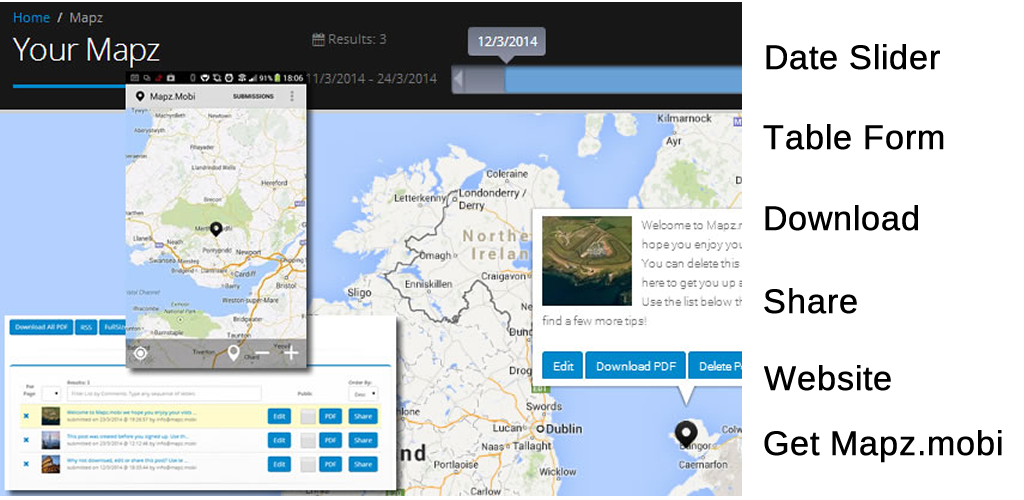Click PDF on the 'This post was created' row
The height and width of the screenshot is (500, 1024).
pos(330,440)
